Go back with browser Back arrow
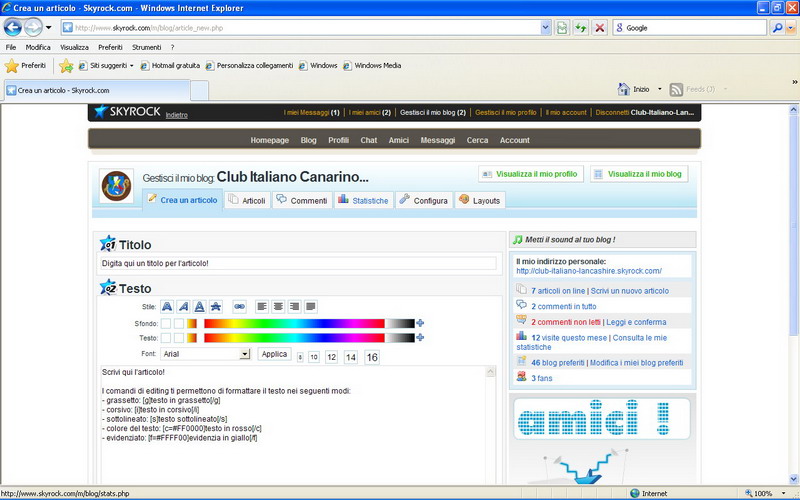The height and width of the screenshot is (500, 800). (x=13, y=27)
